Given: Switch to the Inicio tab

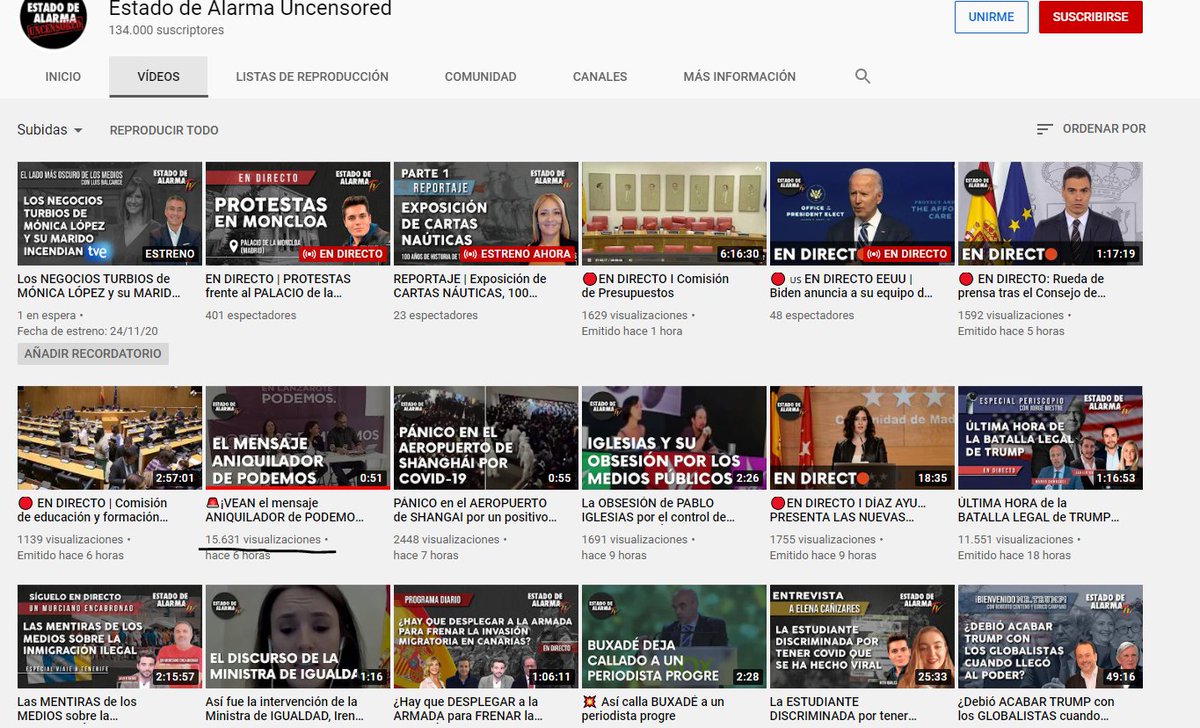Looking at the screenshot, I should pyautogui.click(x=63, y=76).
